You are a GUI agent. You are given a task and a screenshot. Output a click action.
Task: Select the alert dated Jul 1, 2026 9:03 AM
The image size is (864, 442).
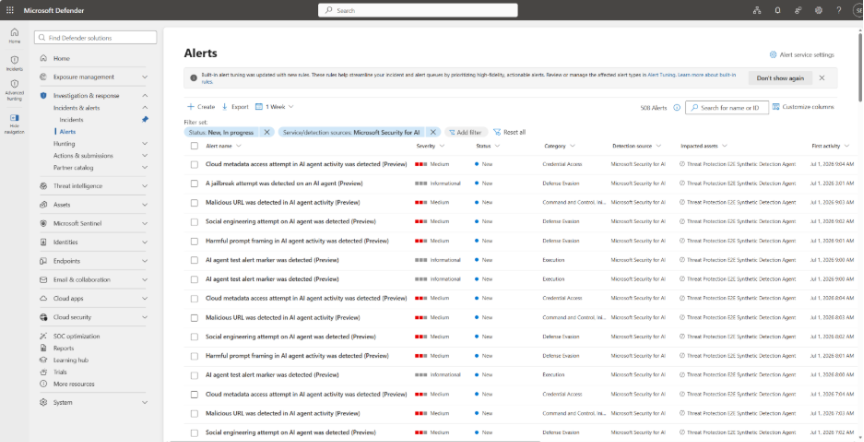click(194, 203)
